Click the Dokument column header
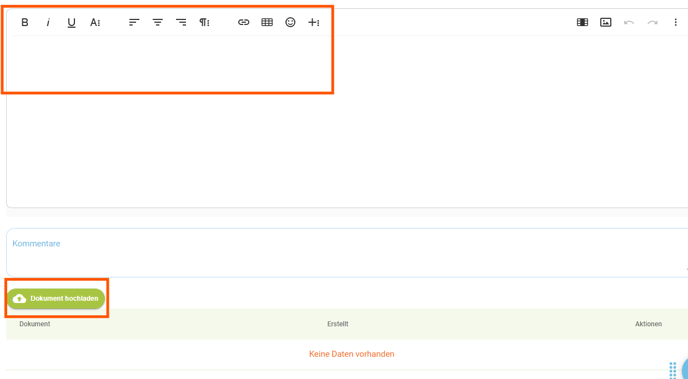This screenshot has height=379, width=688. click(35, 324)
